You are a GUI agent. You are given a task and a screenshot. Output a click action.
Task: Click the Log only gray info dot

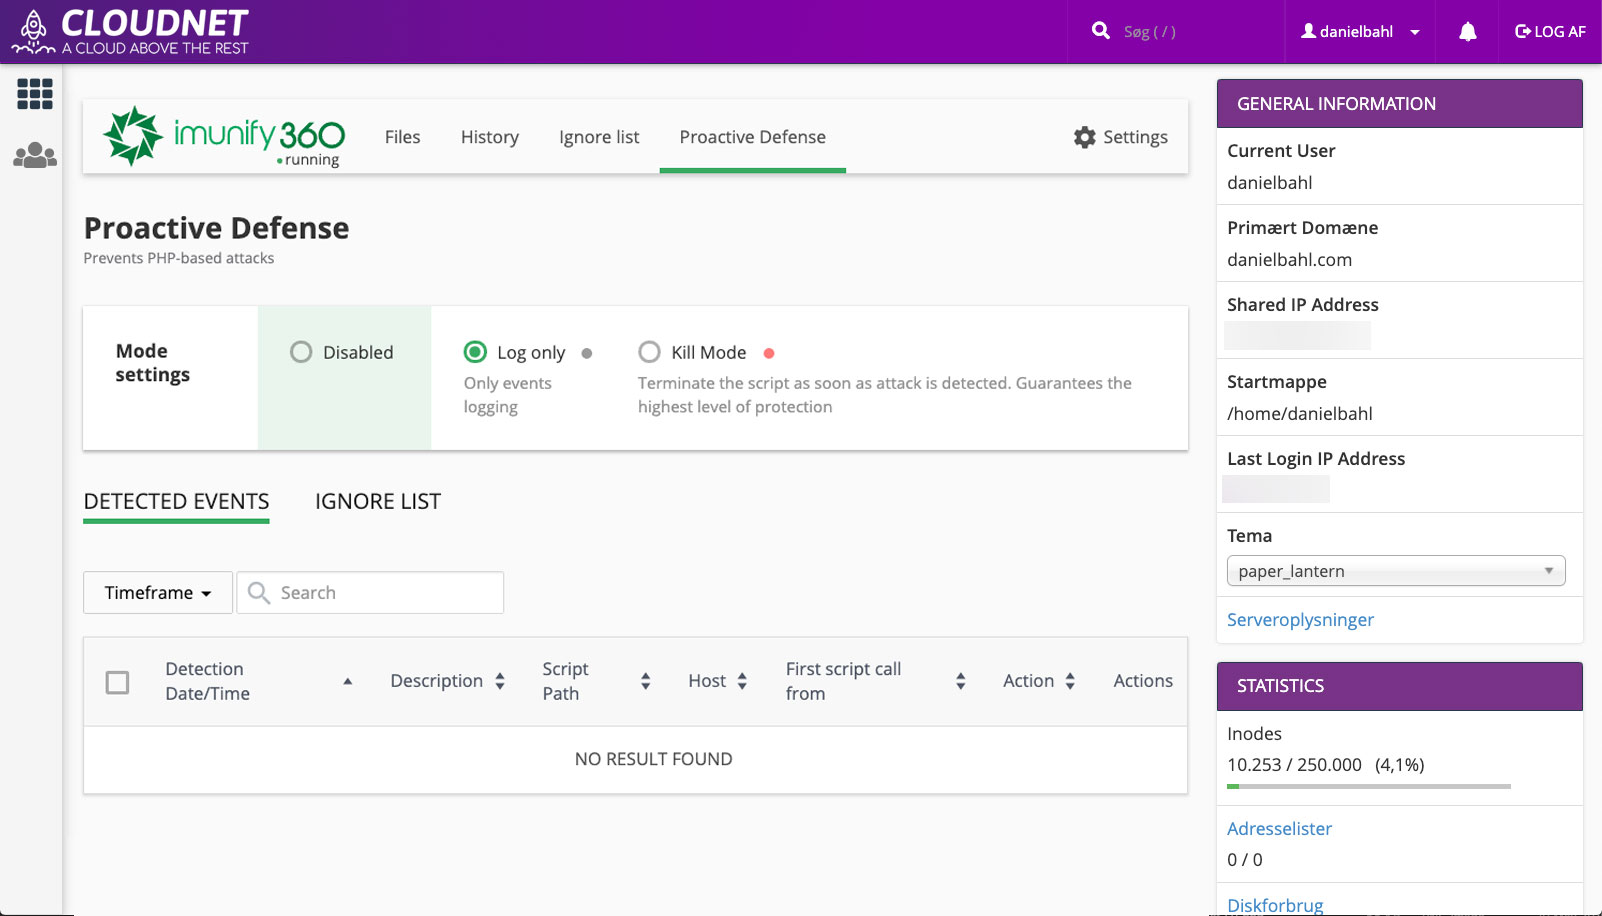click(x=587, y=353)
